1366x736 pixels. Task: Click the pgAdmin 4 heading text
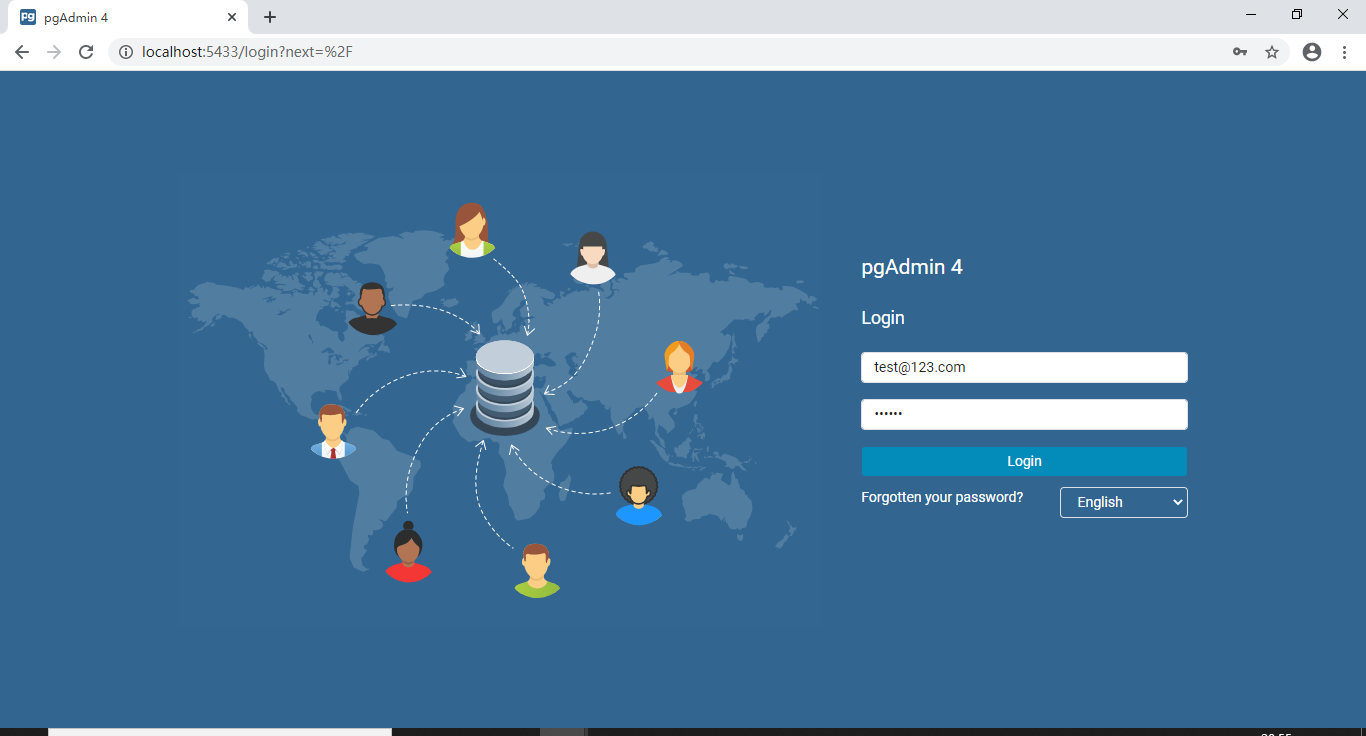912,267
